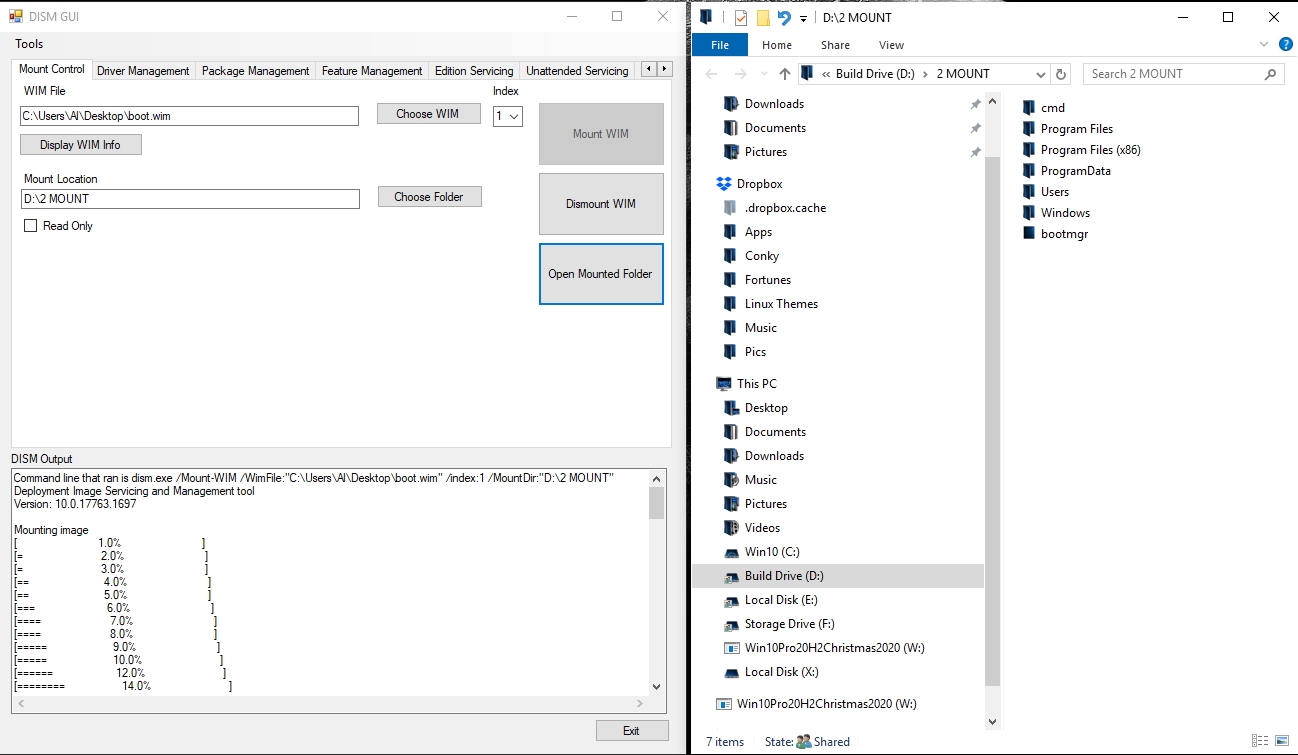Screen dimensions: 1298x755
Task: Click the Search 2 MOUNT box
Action: pyautogui.click(x=1184, y=74)
